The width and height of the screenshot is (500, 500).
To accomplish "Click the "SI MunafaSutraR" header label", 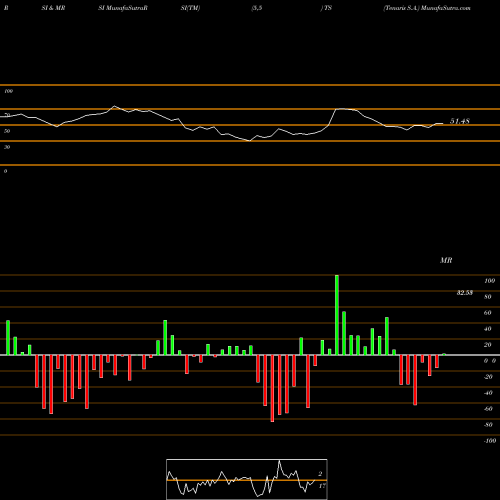I will pos(123,8).
